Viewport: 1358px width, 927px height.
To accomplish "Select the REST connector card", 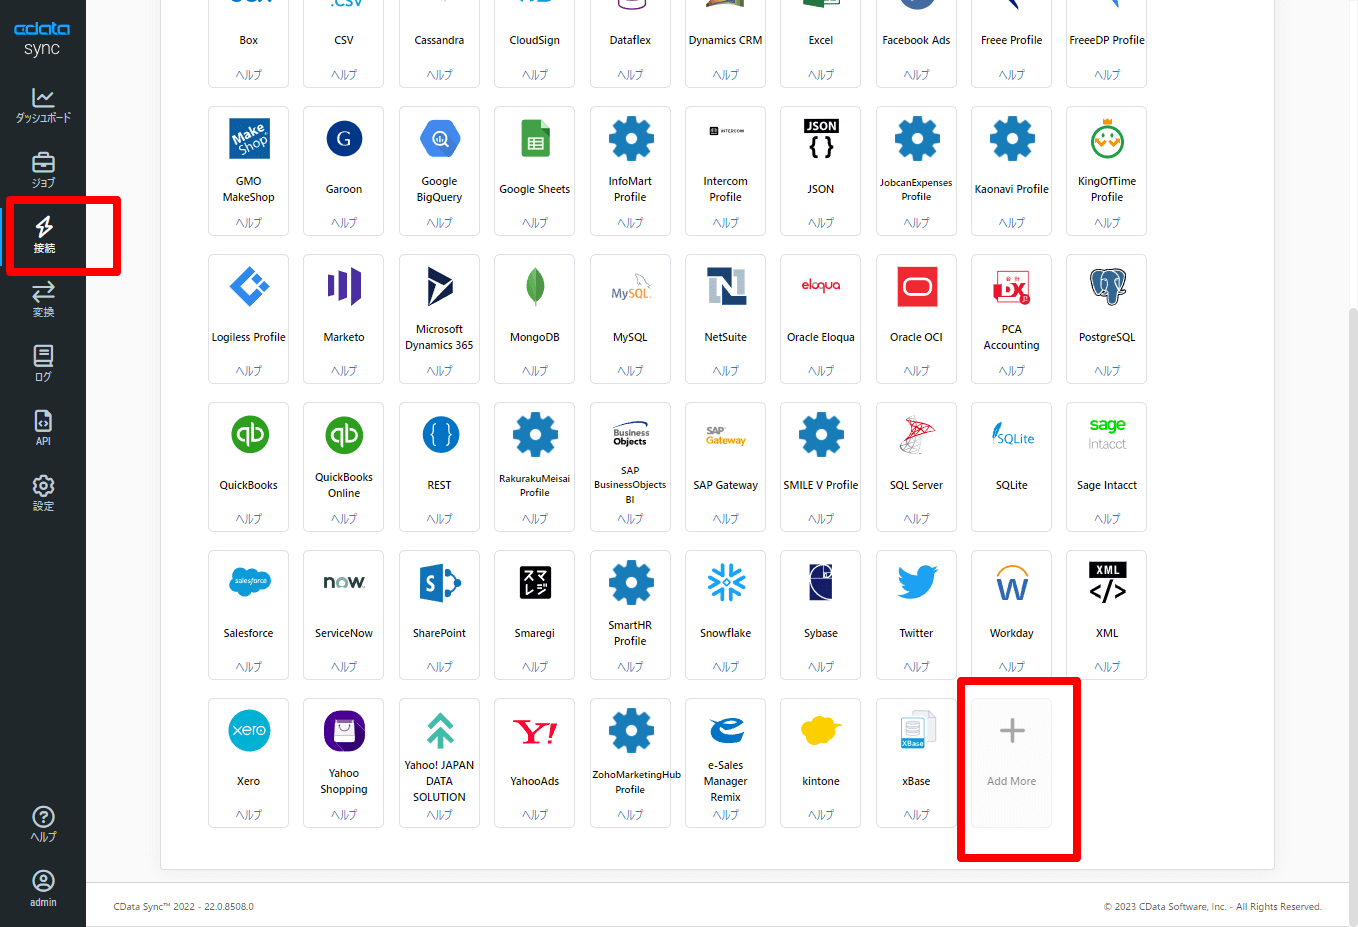I will point(440,467).
